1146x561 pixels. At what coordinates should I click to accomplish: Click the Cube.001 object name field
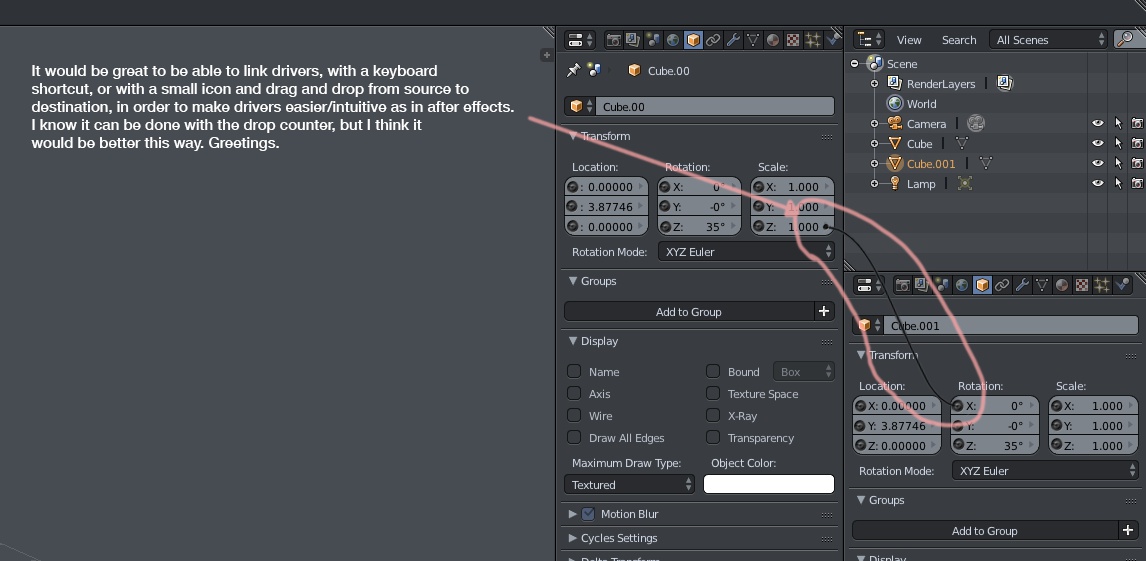tap(1011, 326)
